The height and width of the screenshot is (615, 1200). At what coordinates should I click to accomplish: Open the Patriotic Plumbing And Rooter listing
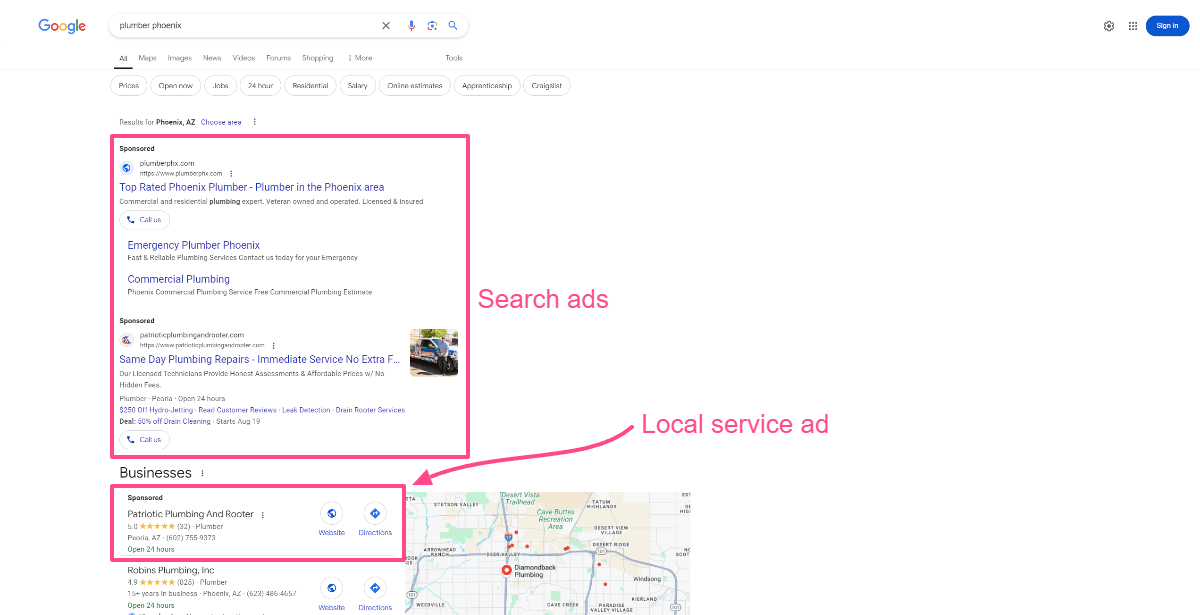191,515
